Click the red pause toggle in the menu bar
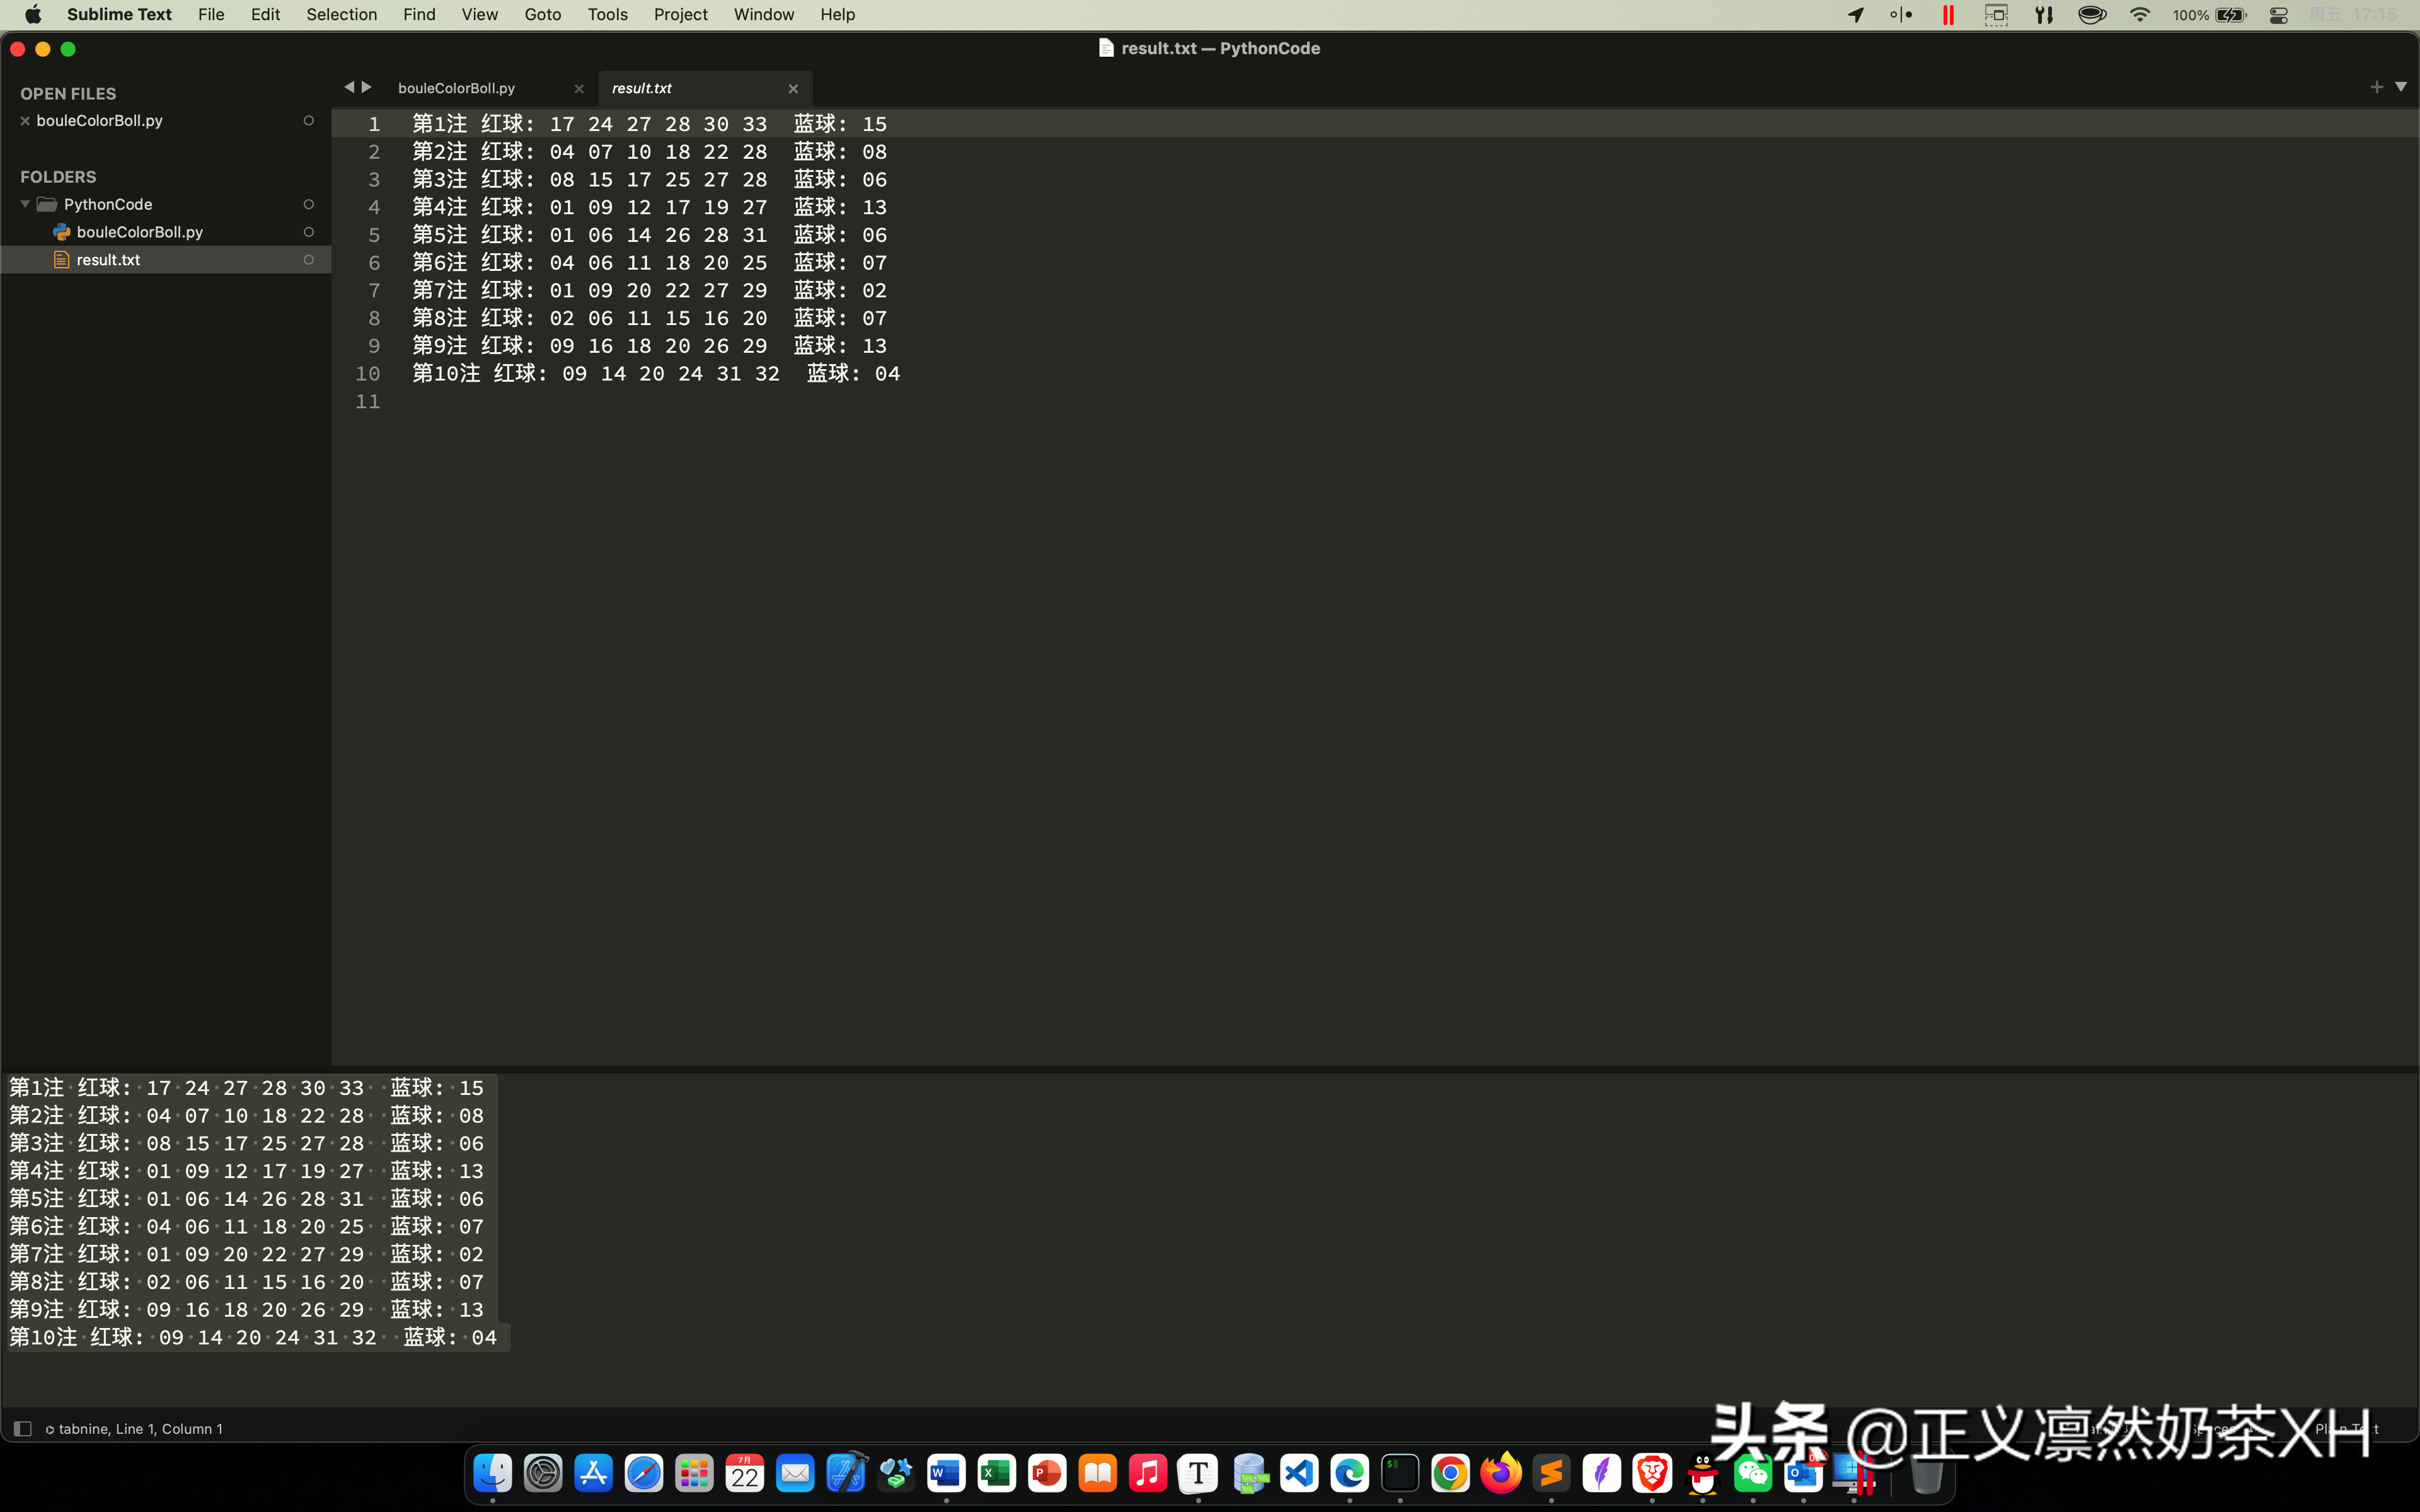2420x1512 pixels. tap(1947, 15)
